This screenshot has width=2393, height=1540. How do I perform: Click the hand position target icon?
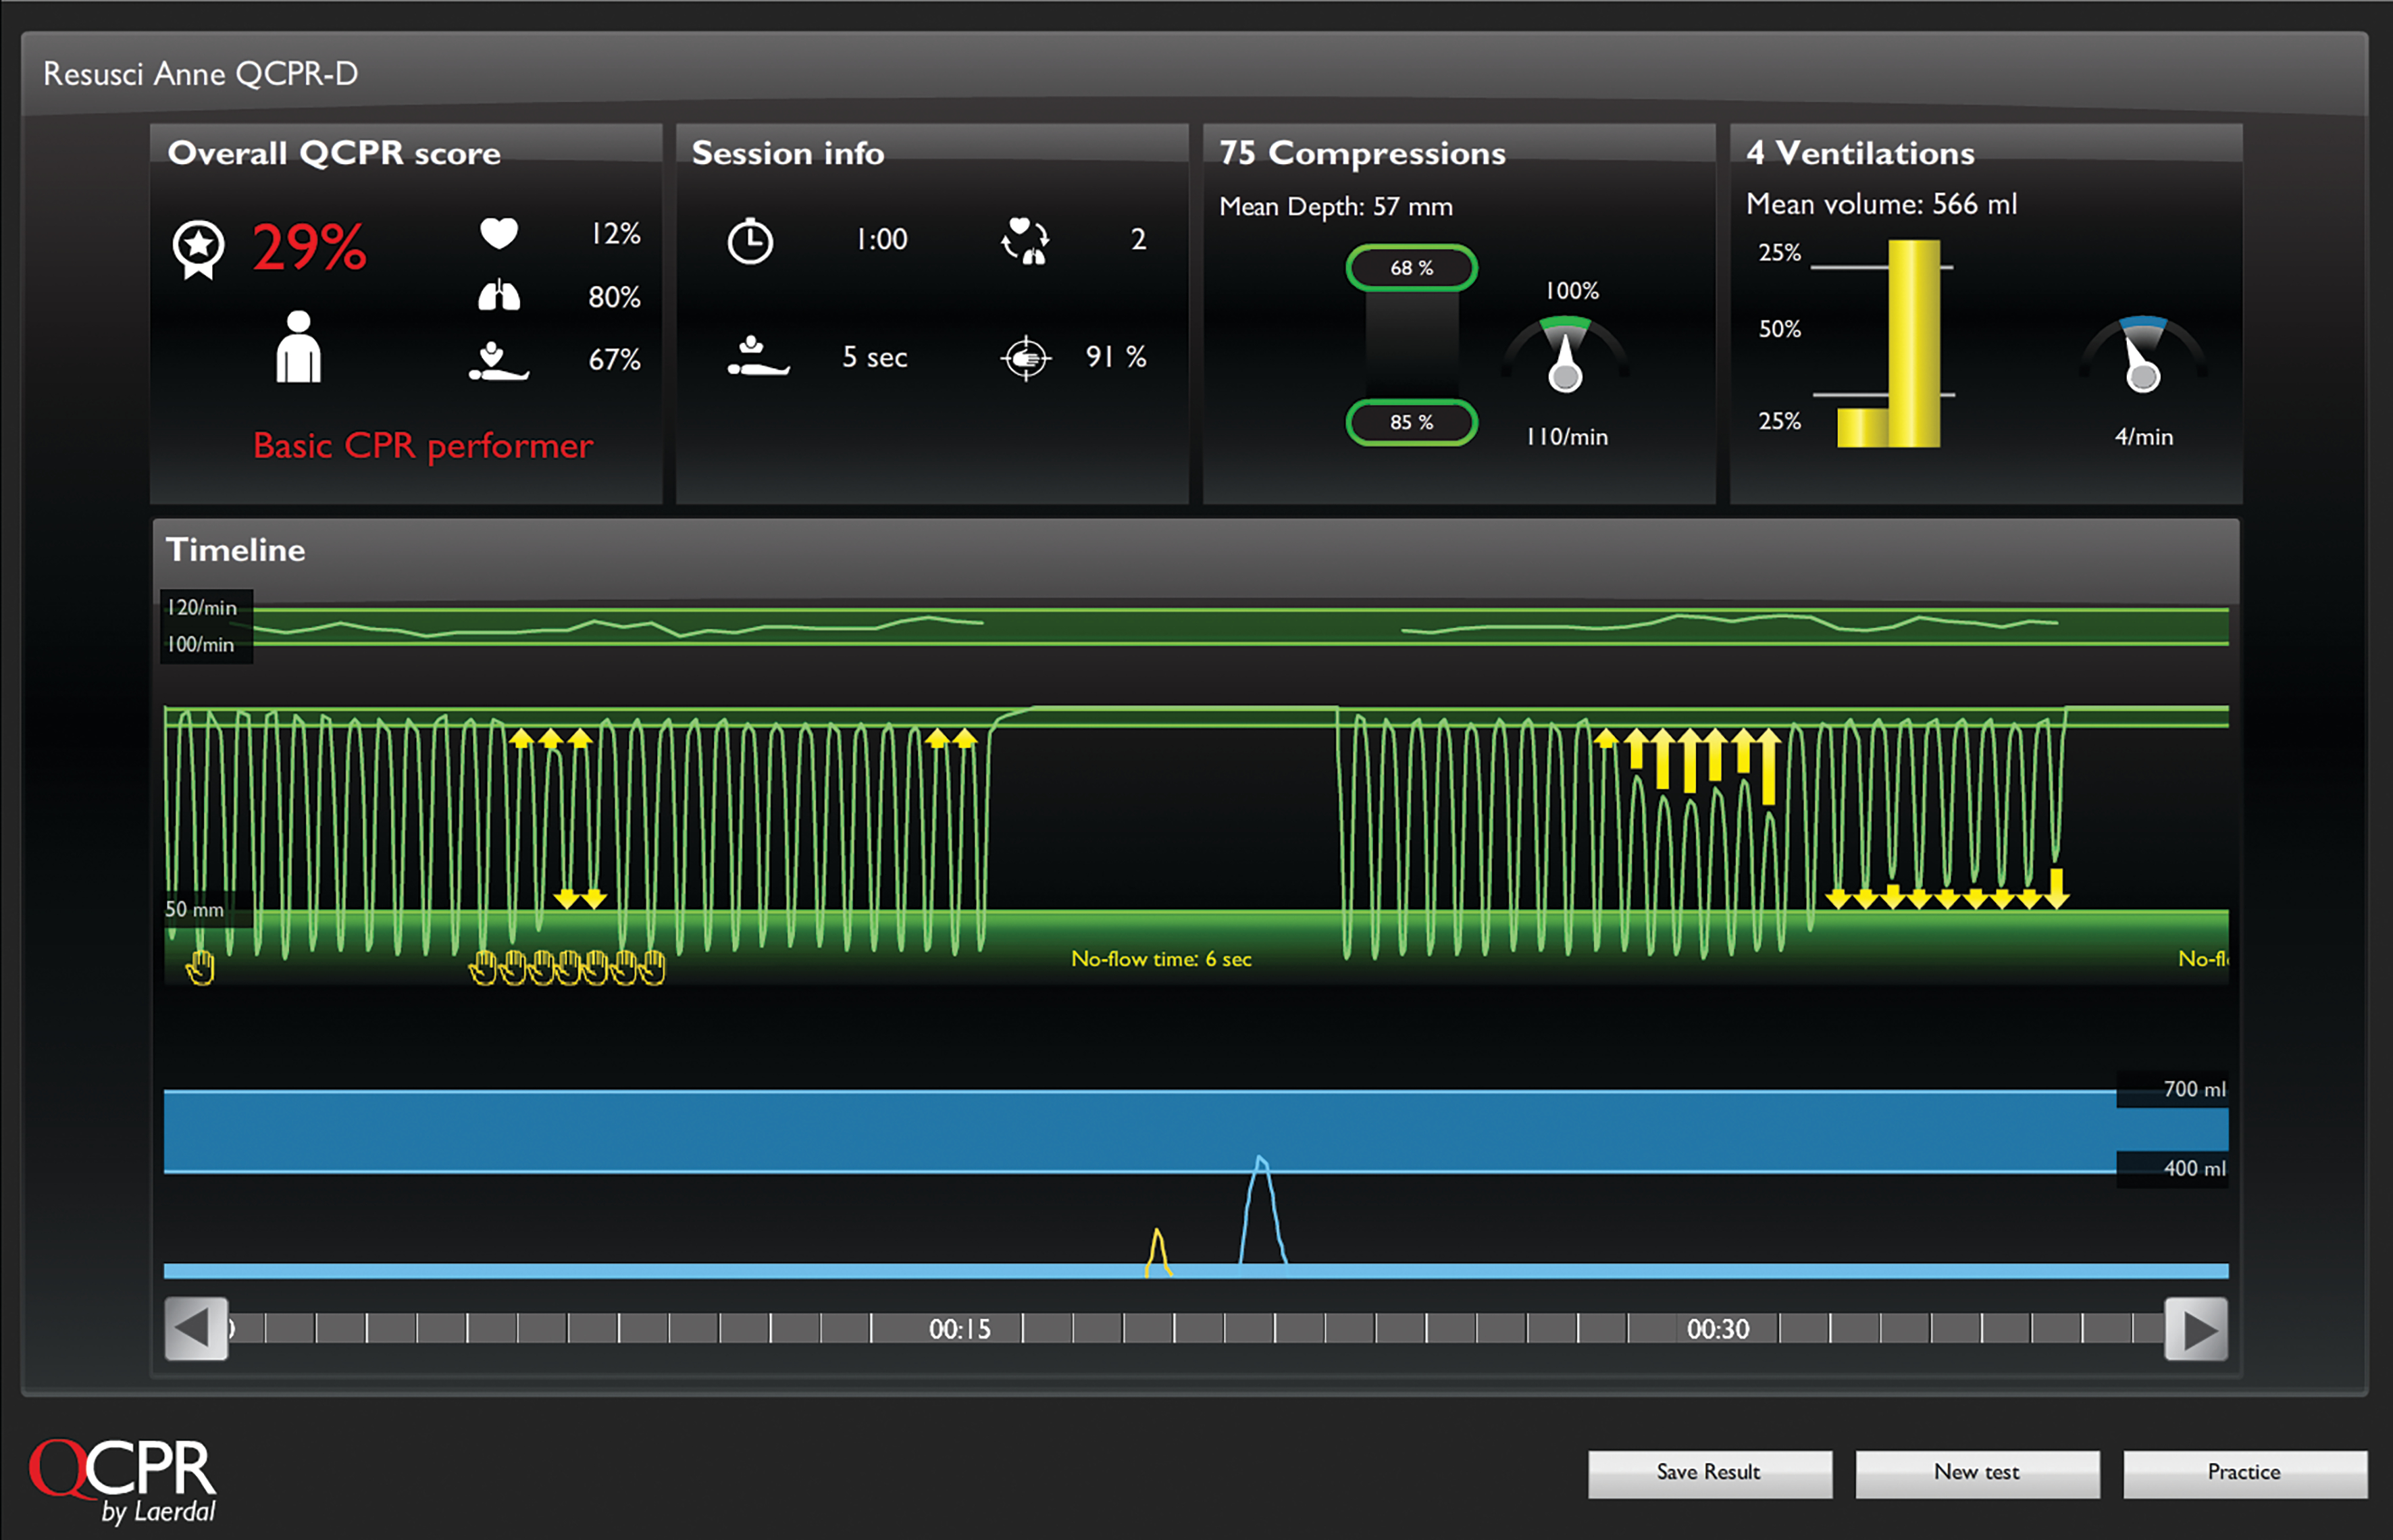point(1025,358)
